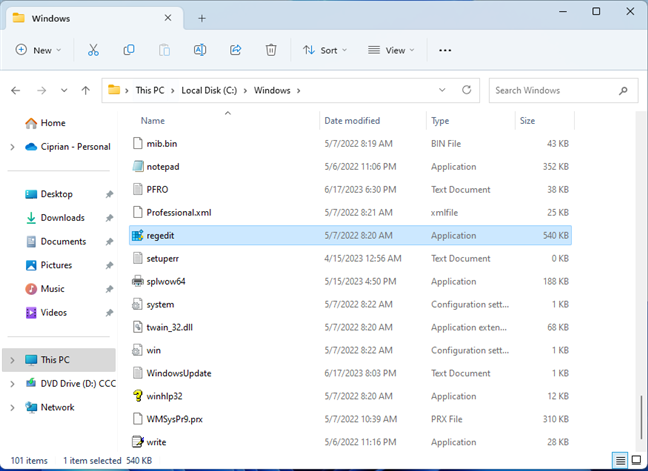The image size is (648, 471).
Task: Open the View dropdown menu
Action: (x=391, y=50)
